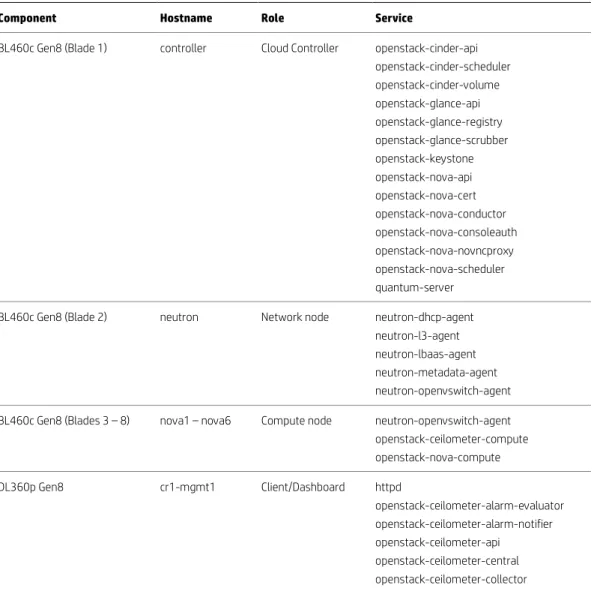Select the BL460c Gen8 (Blade 1) cell
The image size is (594, 591).
(53, 48)
